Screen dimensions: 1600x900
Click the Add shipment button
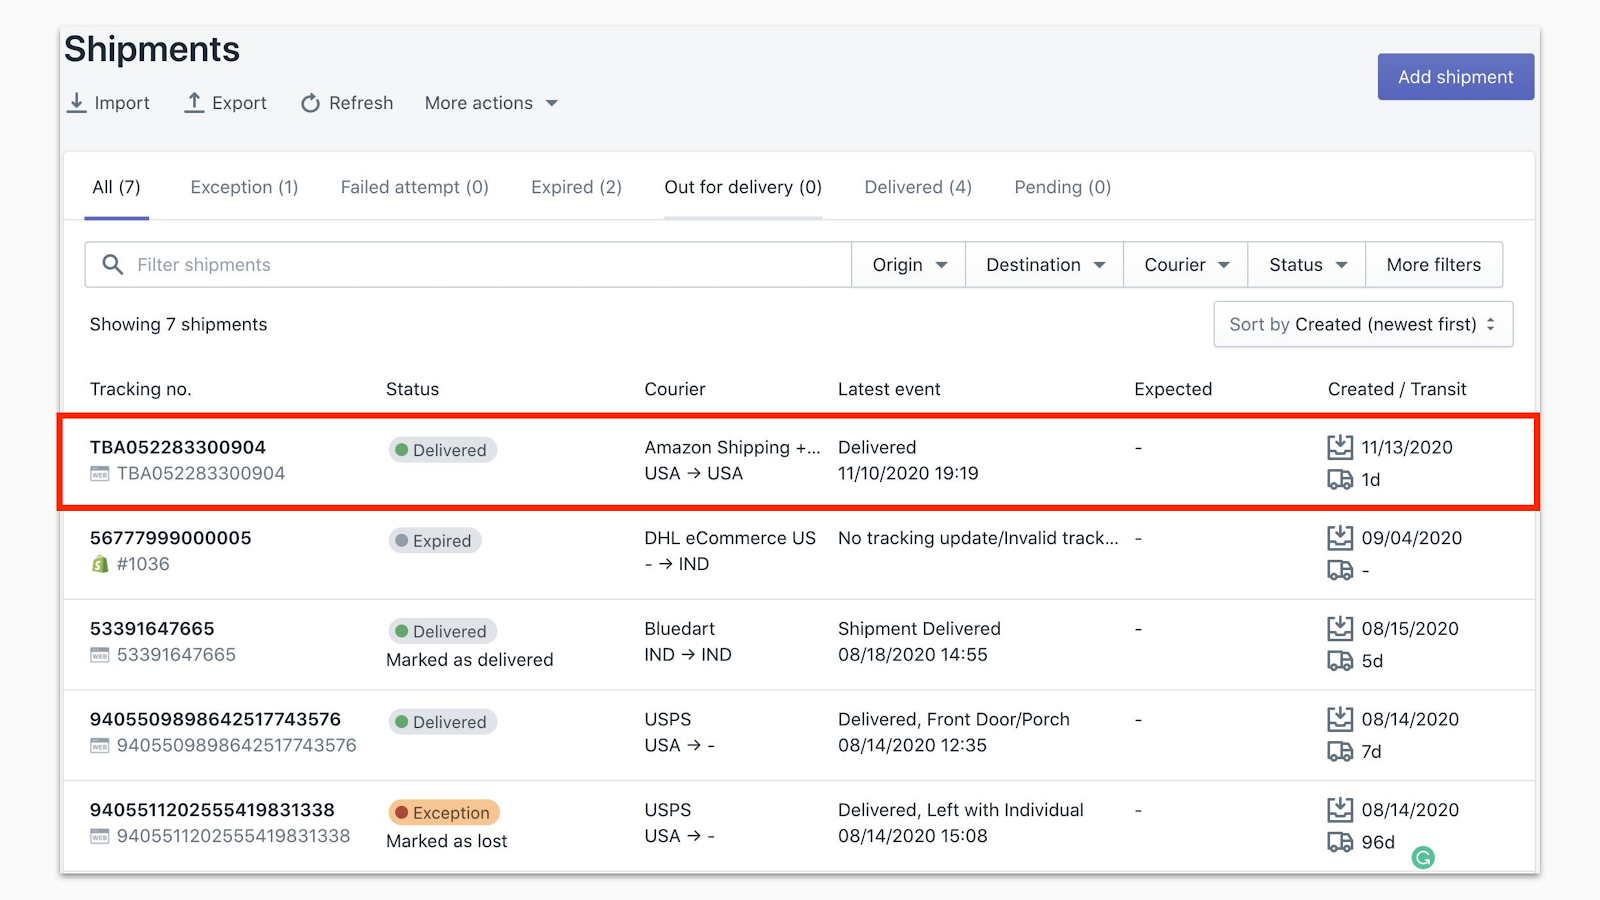tap(1455, 77)
